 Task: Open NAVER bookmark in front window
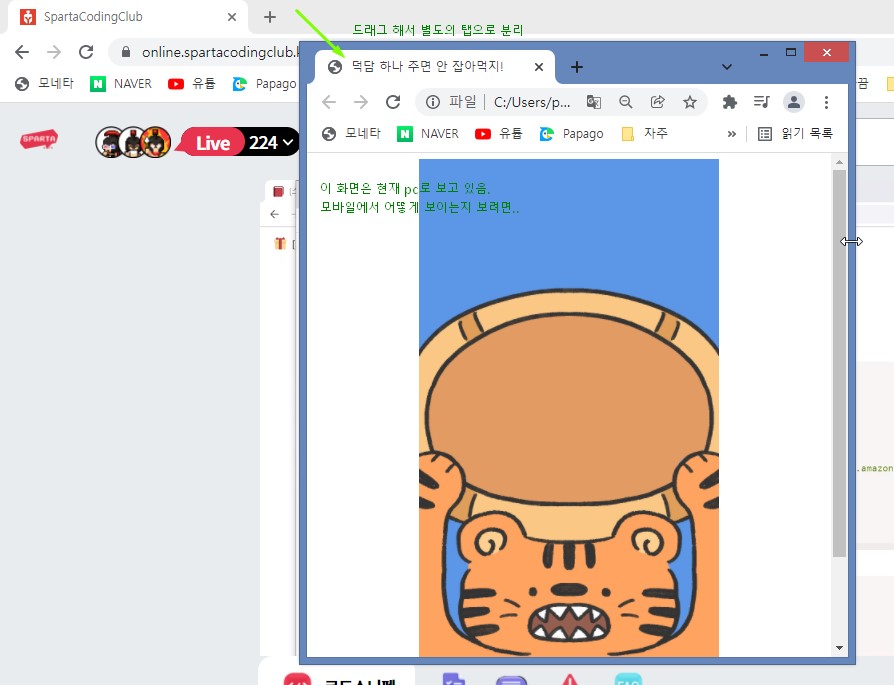[x=428, y=134]
